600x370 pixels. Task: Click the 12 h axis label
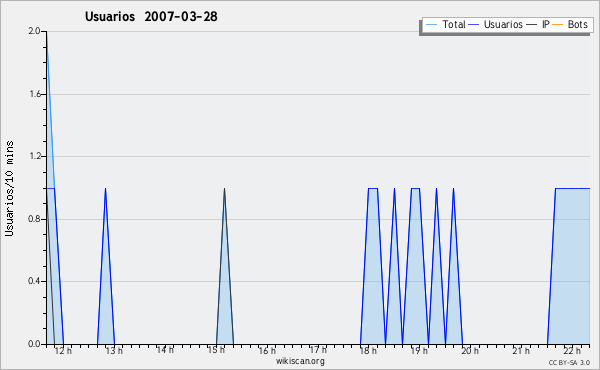[x=63, y=350]
